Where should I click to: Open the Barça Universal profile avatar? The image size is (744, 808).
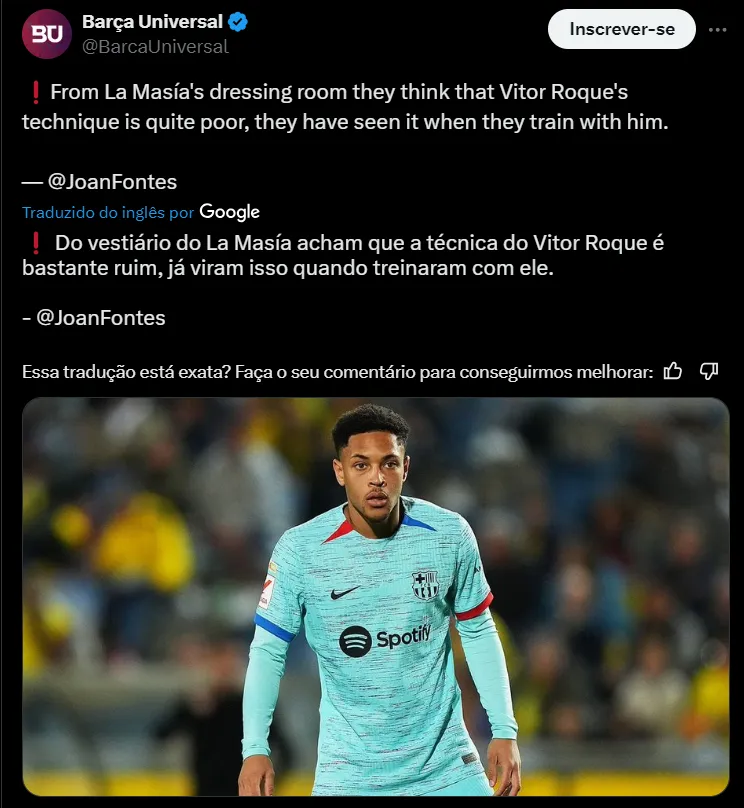[x=46, y=33]
